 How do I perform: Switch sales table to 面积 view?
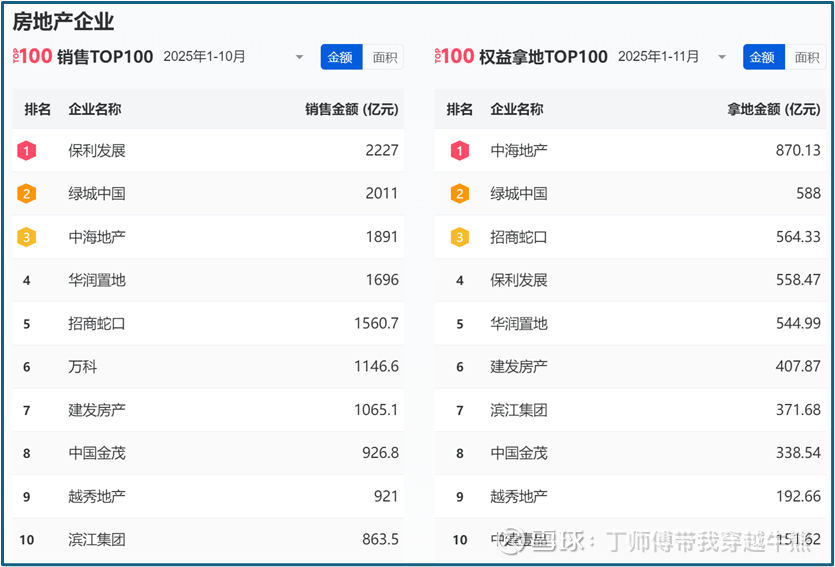pyautogui.click(x=383, y=57)
